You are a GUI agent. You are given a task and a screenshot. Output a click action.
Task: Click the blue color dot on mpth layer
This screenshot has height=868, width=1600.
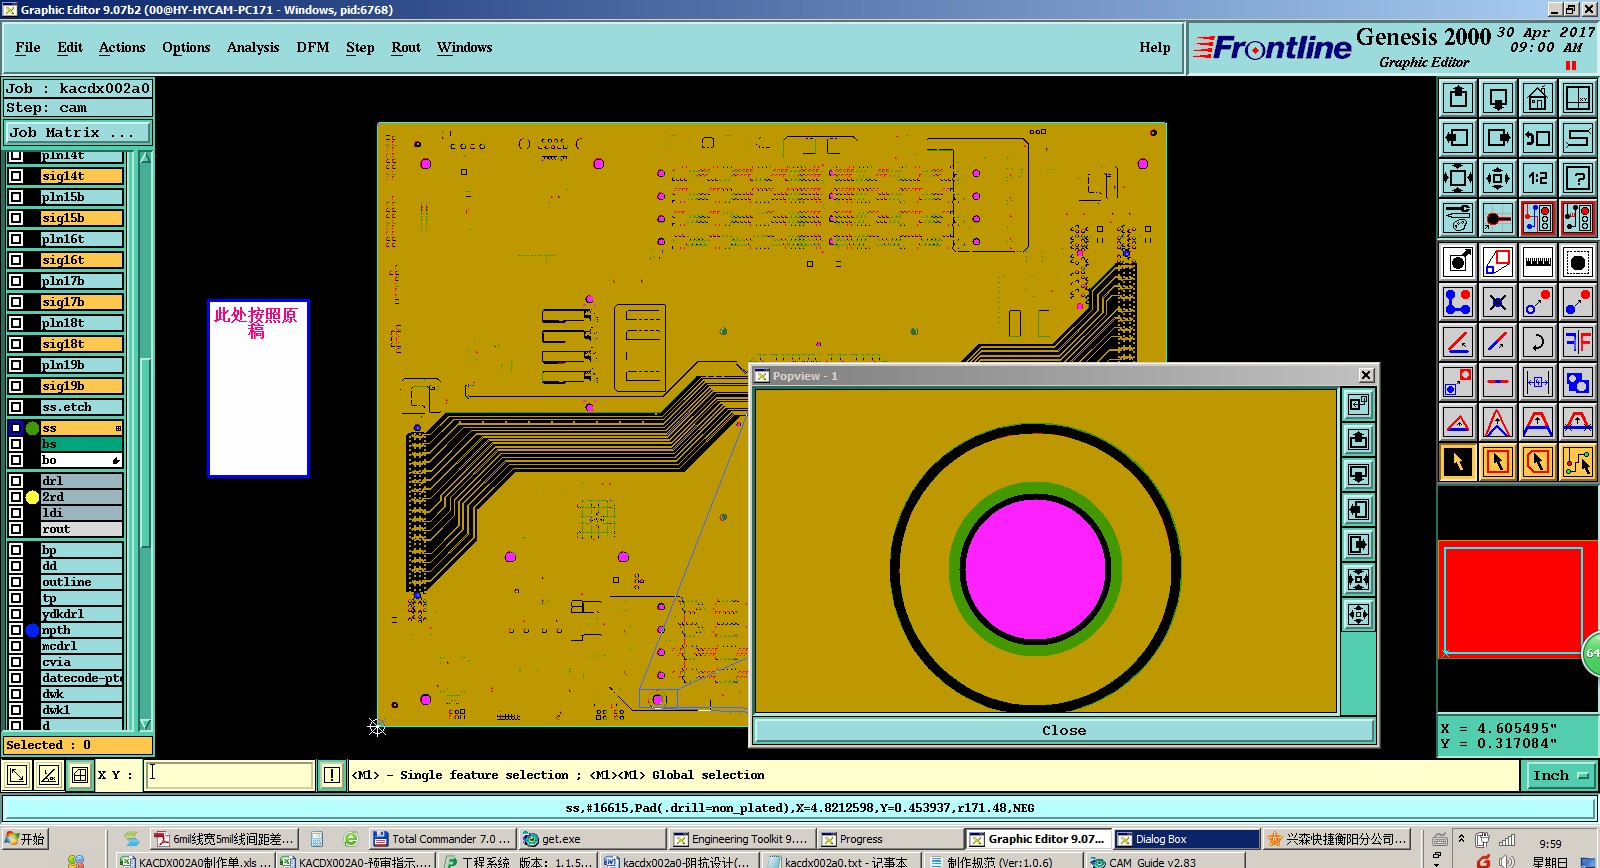coord(32,630)
